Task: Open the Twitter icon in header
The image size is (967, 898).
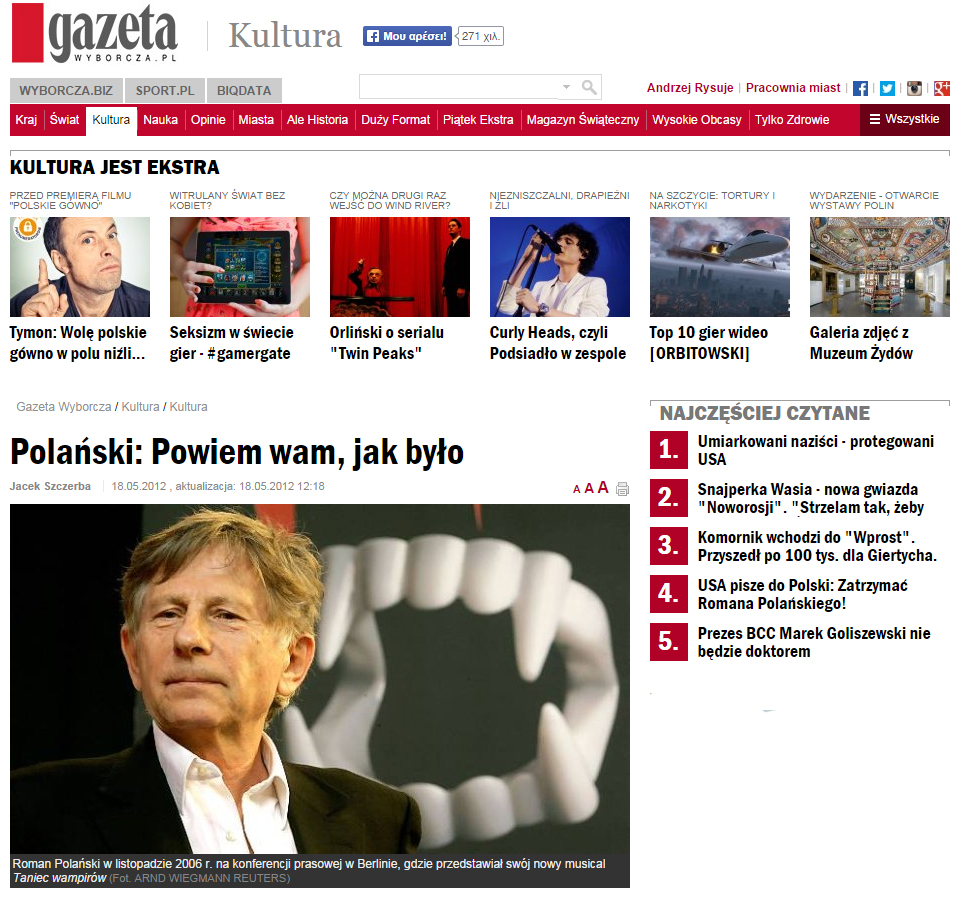Action: (887, 88)
